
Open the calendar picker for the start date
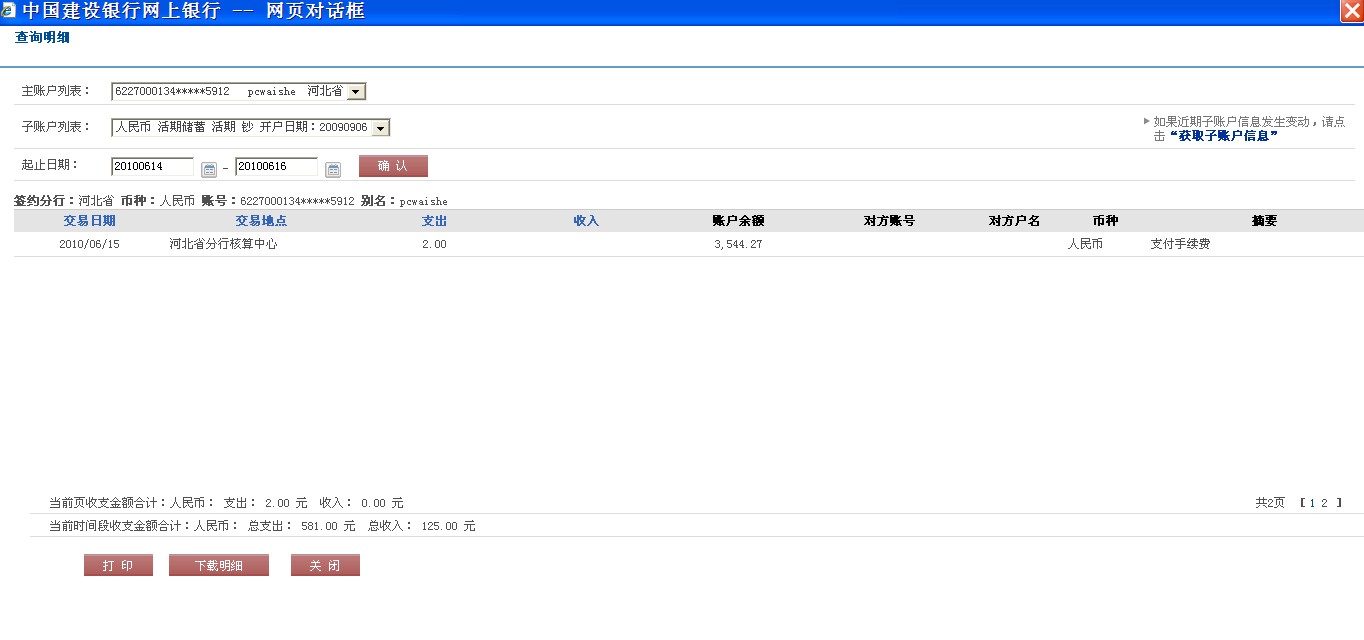coord(209,169)
